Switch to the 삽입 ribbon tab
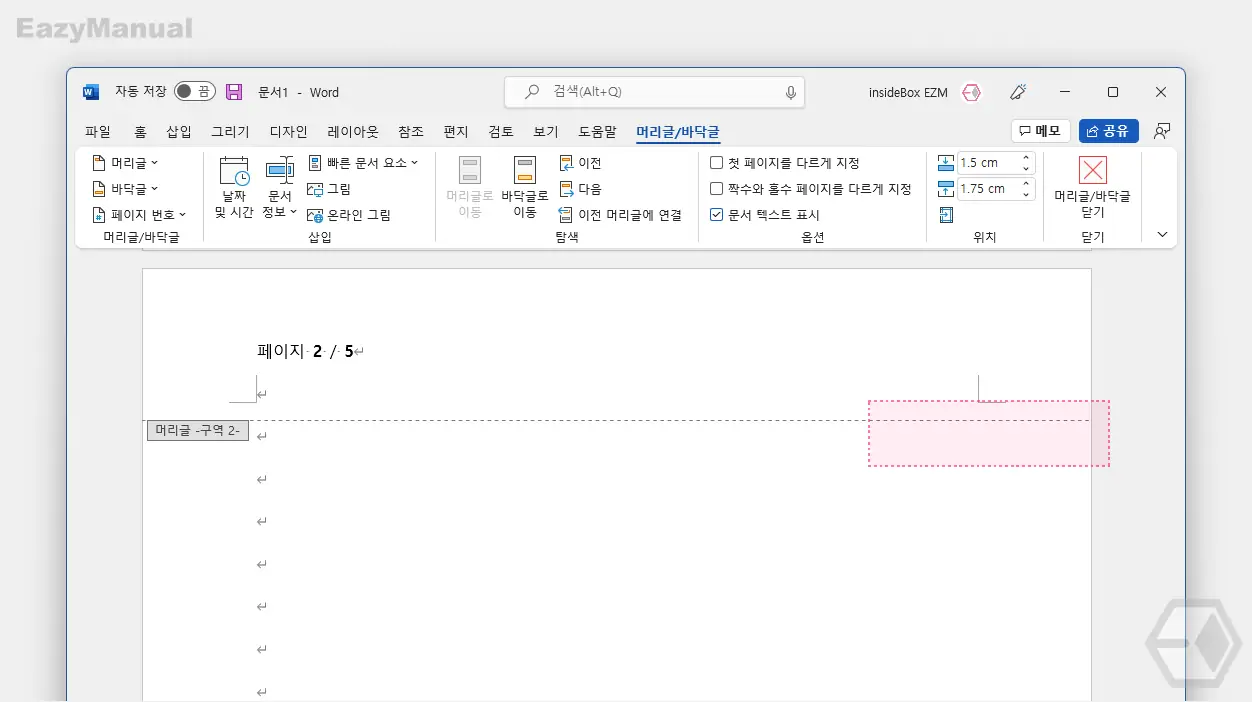The width and height of the screenshot is (1252, 702). (x=179, y=131)
